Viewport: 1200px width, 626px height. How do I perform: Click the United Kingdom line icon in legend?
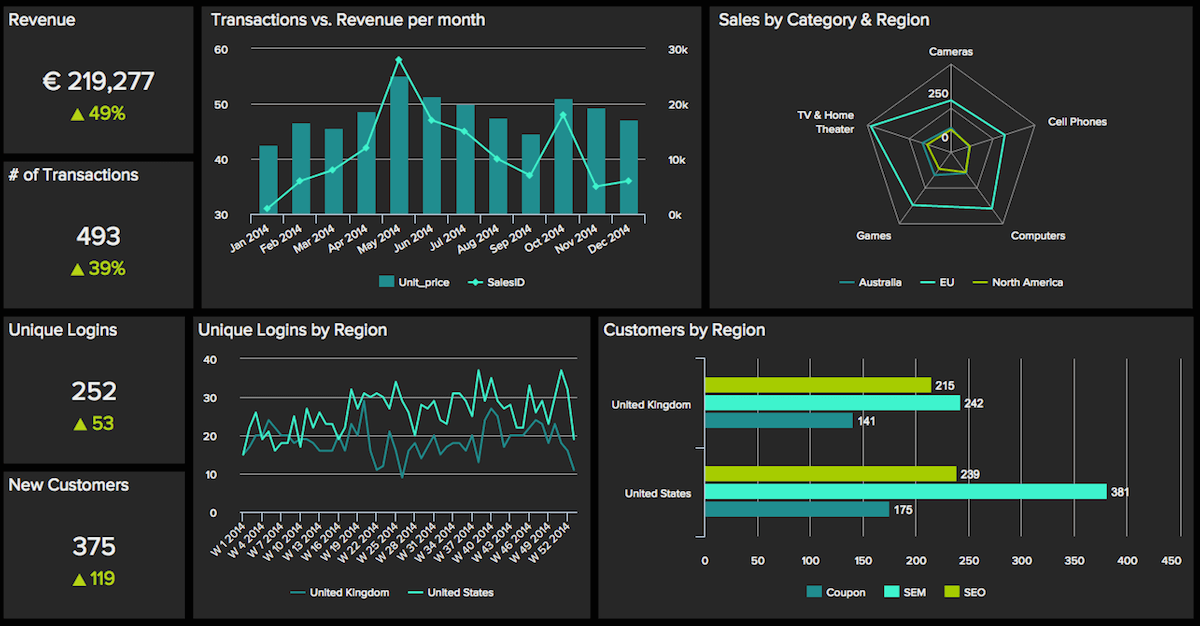pos(297,592)
